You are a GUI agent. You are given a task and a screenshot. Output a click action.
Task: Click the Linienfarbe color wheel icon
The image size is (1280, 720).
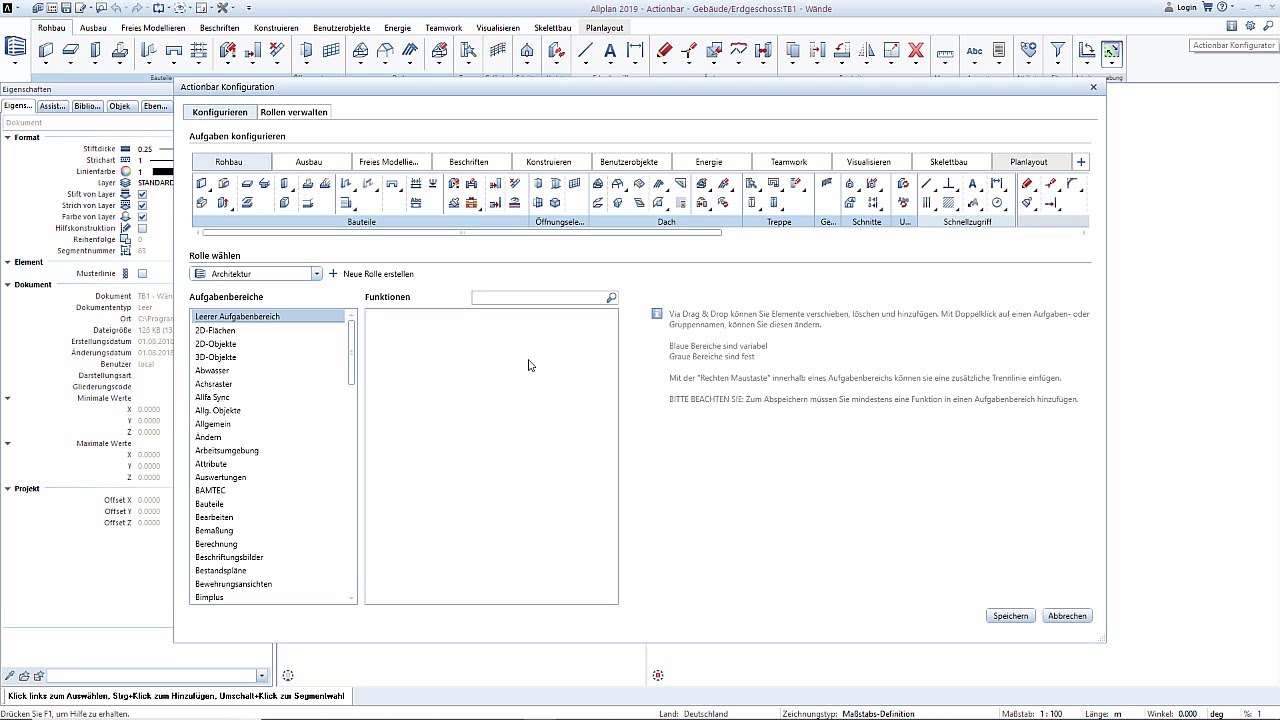tap(126, 171)
